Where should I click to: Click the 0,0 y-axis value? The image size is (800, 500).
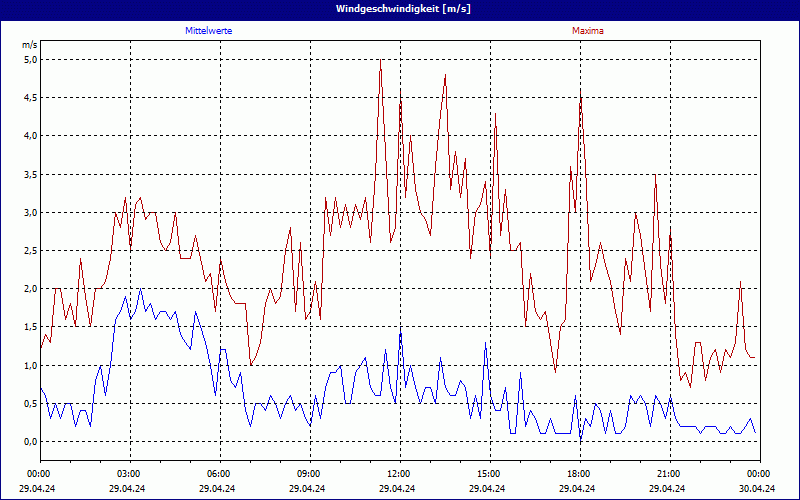point(30,441)
